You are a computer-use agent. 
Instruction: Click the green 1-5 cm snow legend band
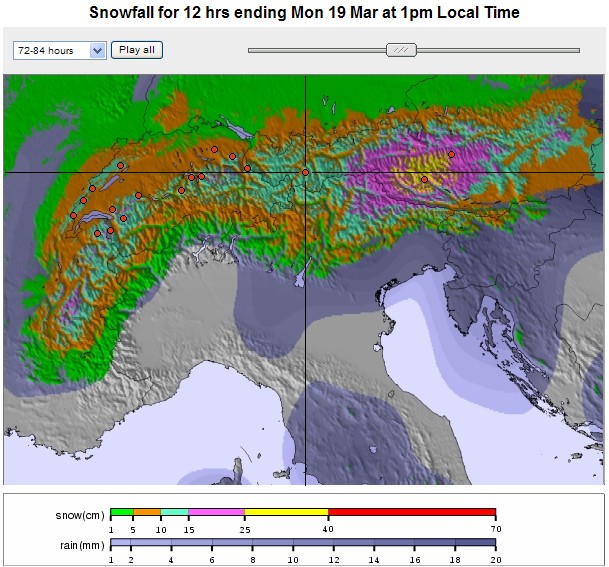pos(121,512)
